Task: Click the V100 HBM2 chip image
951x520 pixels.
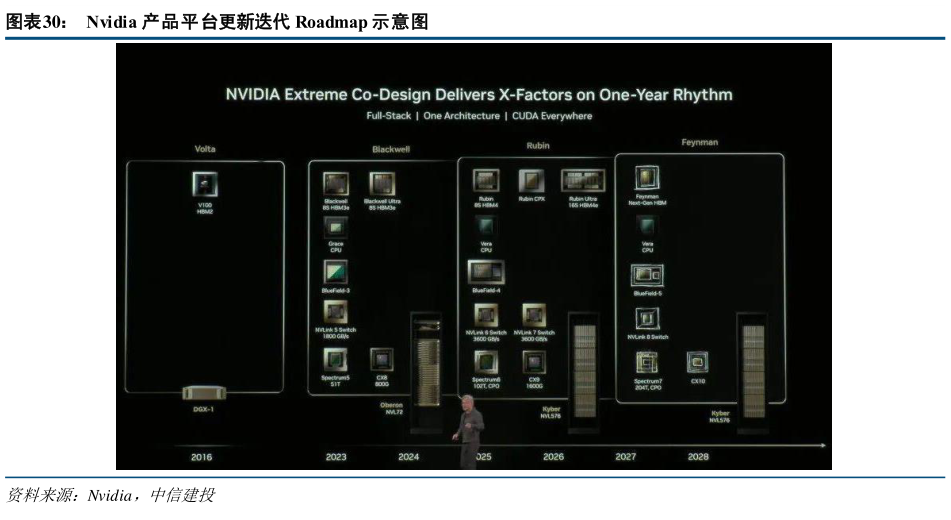Action: click(x=205, y=184)
